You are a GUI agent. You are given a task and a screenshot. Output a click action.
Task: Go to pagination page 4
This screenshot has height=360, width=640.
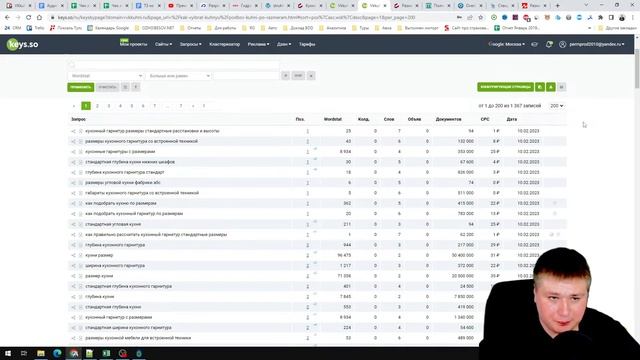120,106
